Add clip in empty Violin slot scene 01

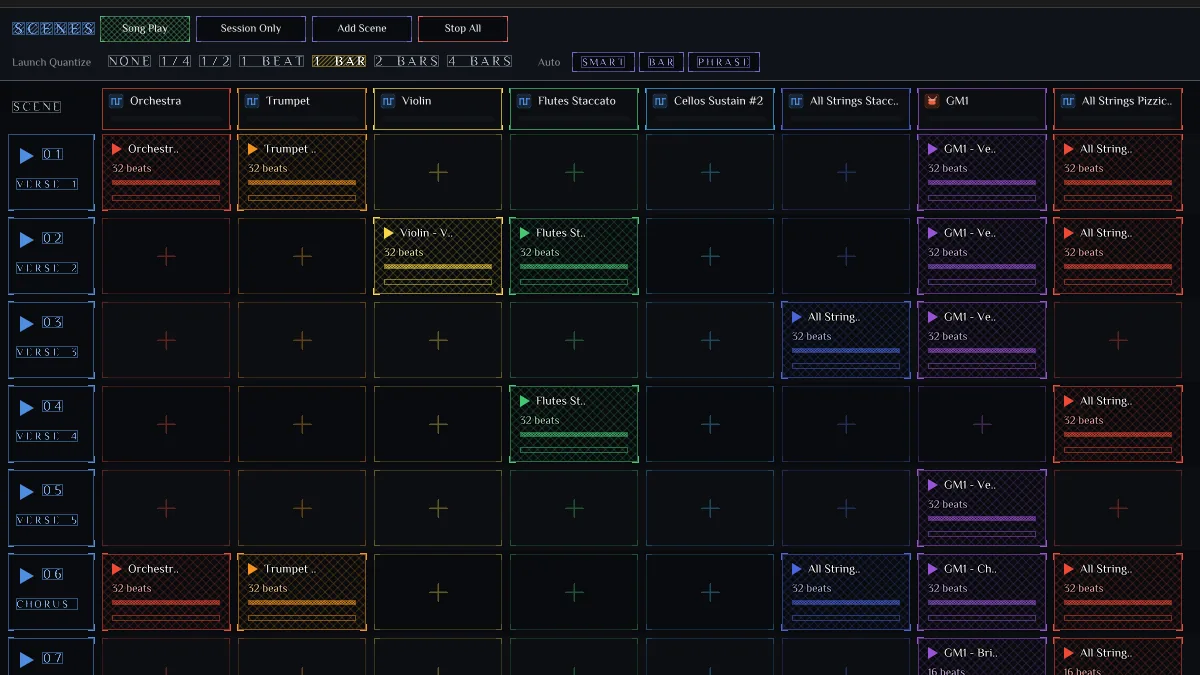pyautogui.click(x=438, y=173)
